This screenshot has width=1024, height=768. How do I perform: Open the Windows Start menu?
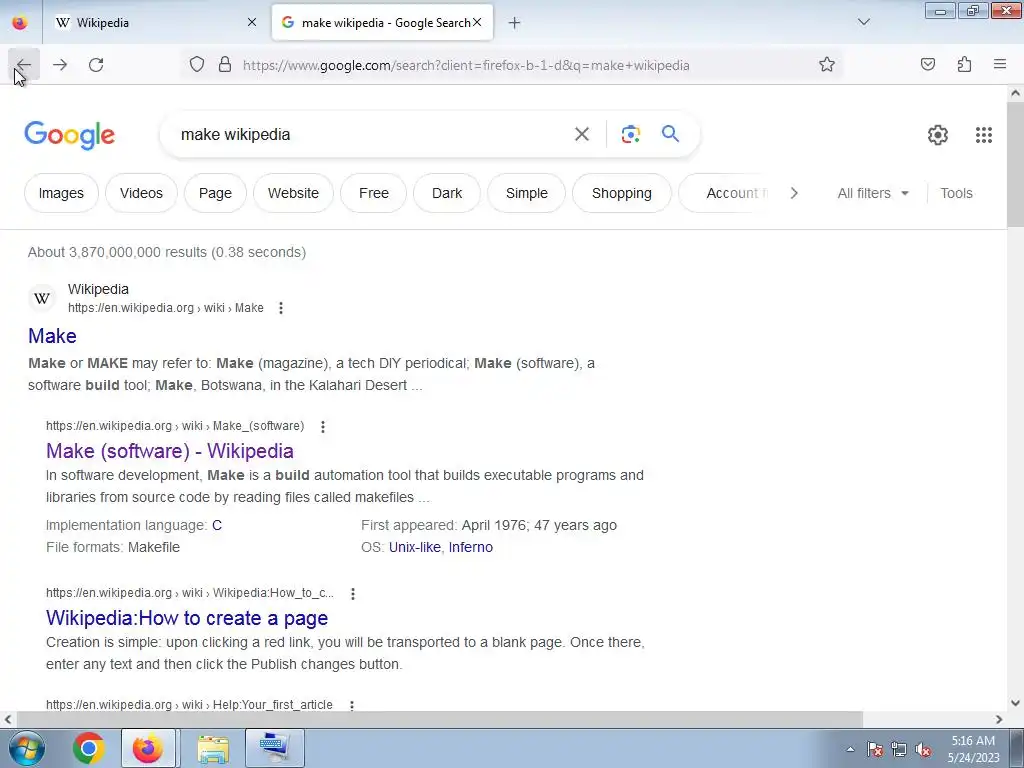(26, 748)
